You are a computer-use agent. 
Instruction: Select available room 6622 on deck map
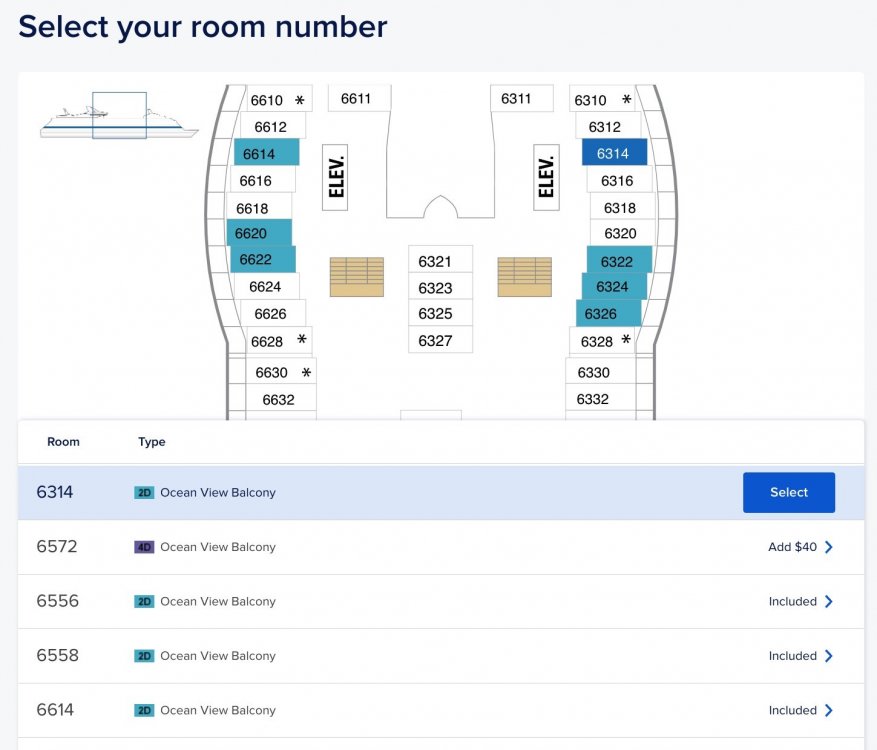(263, 260)
